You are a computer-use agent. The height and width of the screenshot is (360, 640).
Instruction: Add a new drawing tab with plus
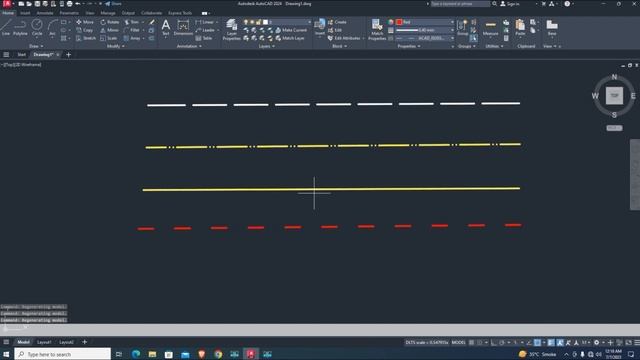tap(69, 55)
